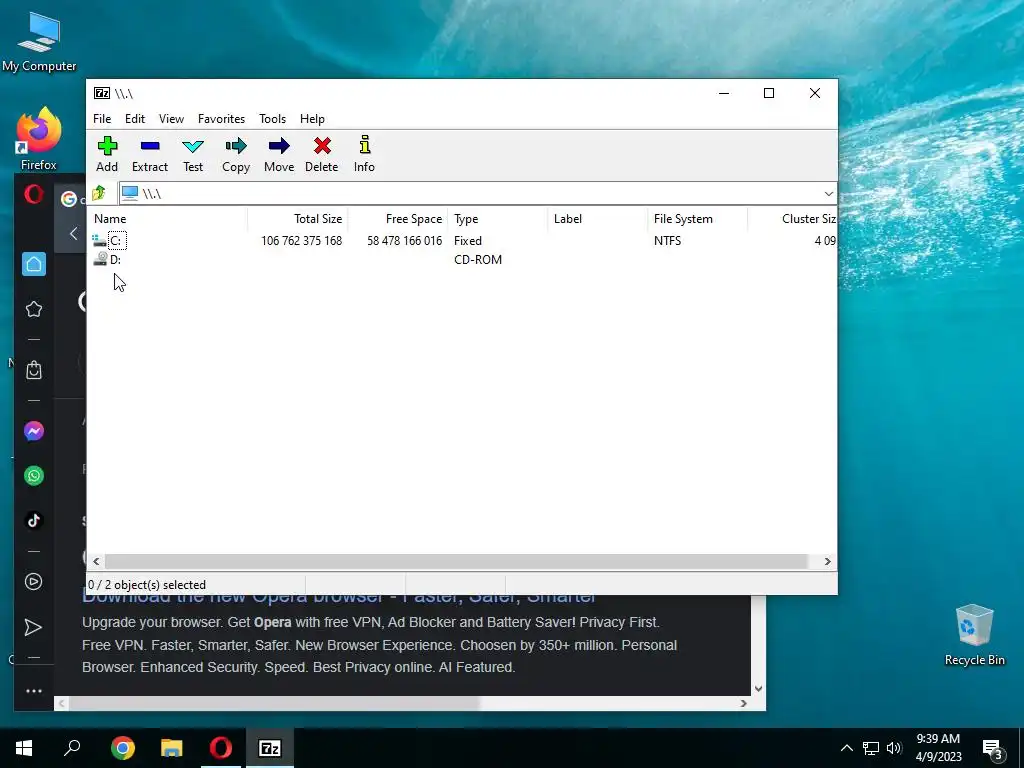Click the 7-Zip horizontal scrollbar thumb
Viewport: 1024px width, 768px height.
click(x=456, y=561)
